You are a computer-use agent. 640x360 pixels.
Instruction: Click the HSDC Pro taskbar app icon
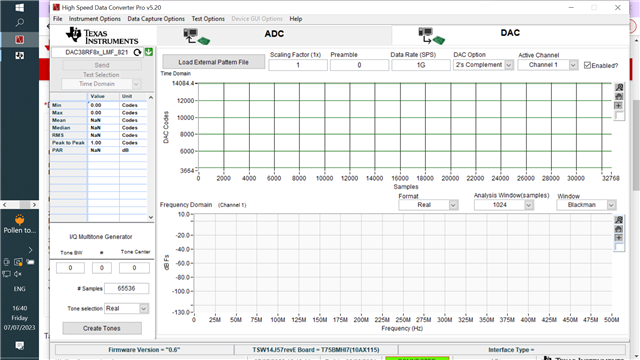(19, 40)
